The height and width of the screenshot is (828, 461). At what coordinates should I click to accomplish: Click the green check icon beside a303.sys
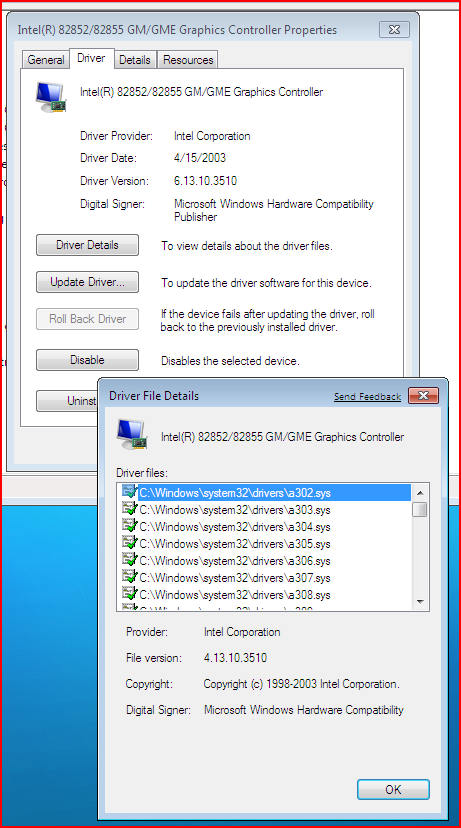(x=129, y=510)
